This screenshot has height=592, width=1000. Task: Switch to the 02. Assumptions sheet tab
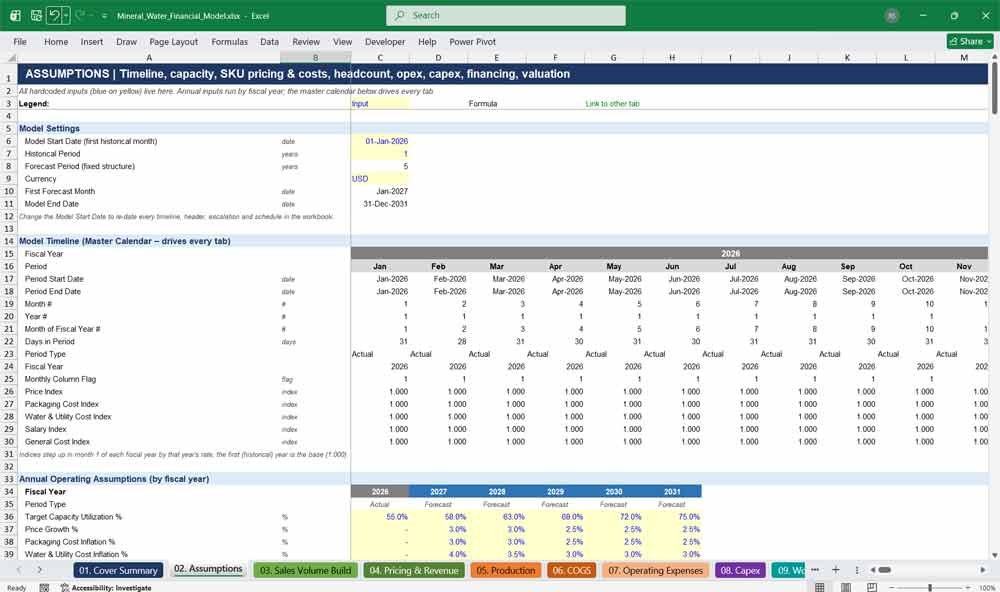[x=208, y=569]
